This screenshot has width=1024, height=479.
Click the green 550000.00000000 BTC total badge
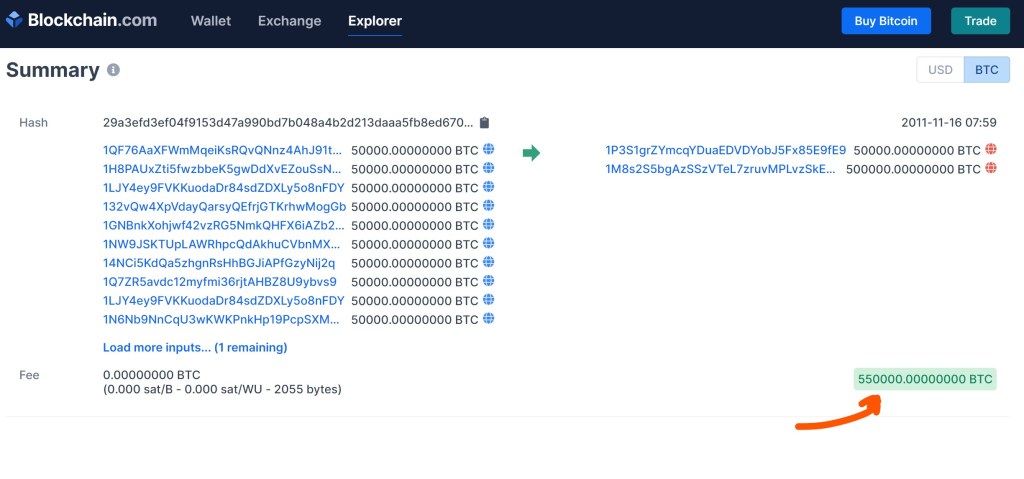coord(925,379)
